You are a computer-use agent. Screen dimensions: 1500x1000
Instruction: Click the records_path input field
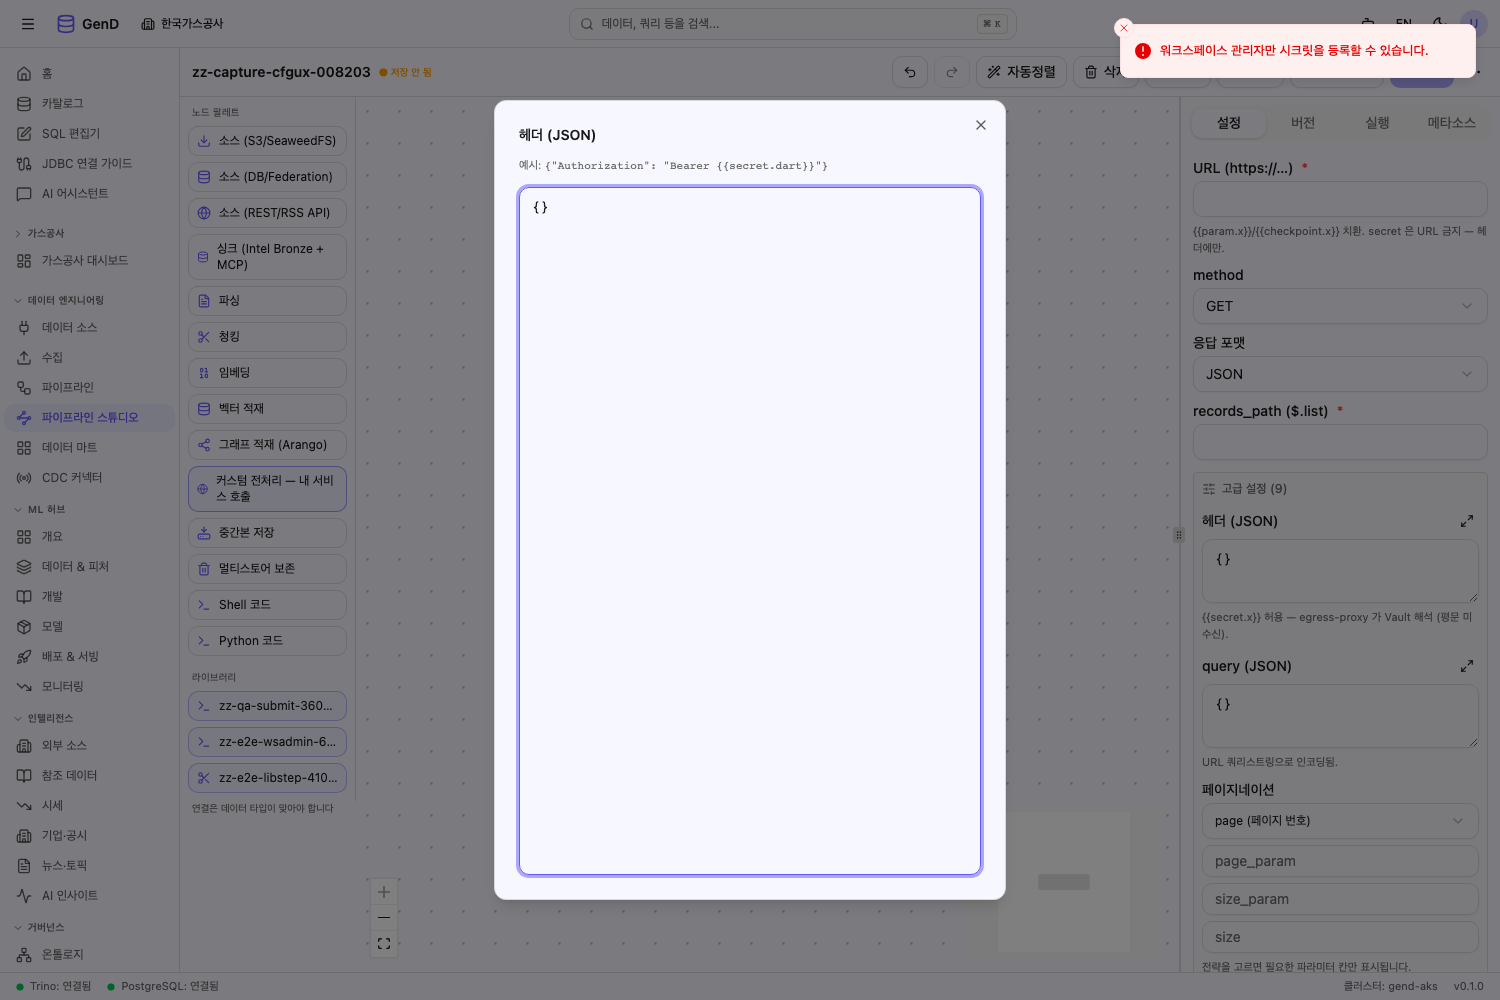[x=1340, y=442]
